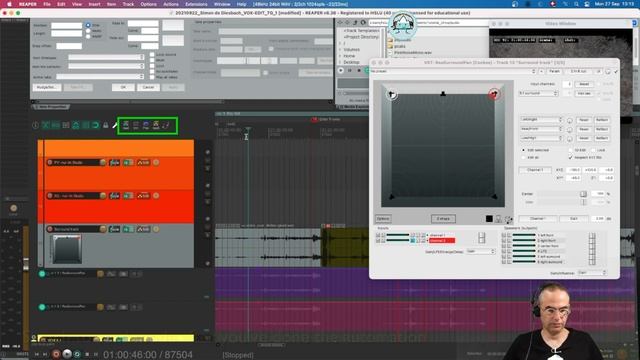Click the round volume knob on Surround track
Image resolution: width=640 pixels, height=360 pixels.
[x=103, y=229]
